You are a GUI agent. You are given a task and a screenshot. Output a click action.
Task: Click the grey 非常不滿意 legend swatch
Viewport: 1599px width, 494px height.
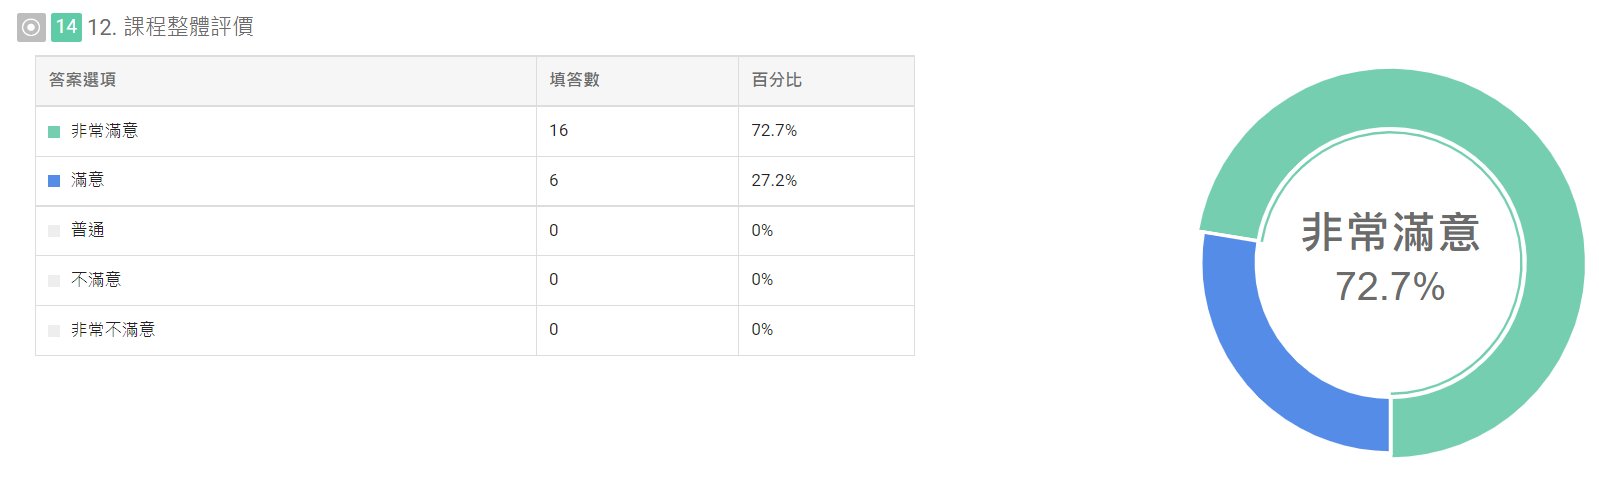pos(54,331)
